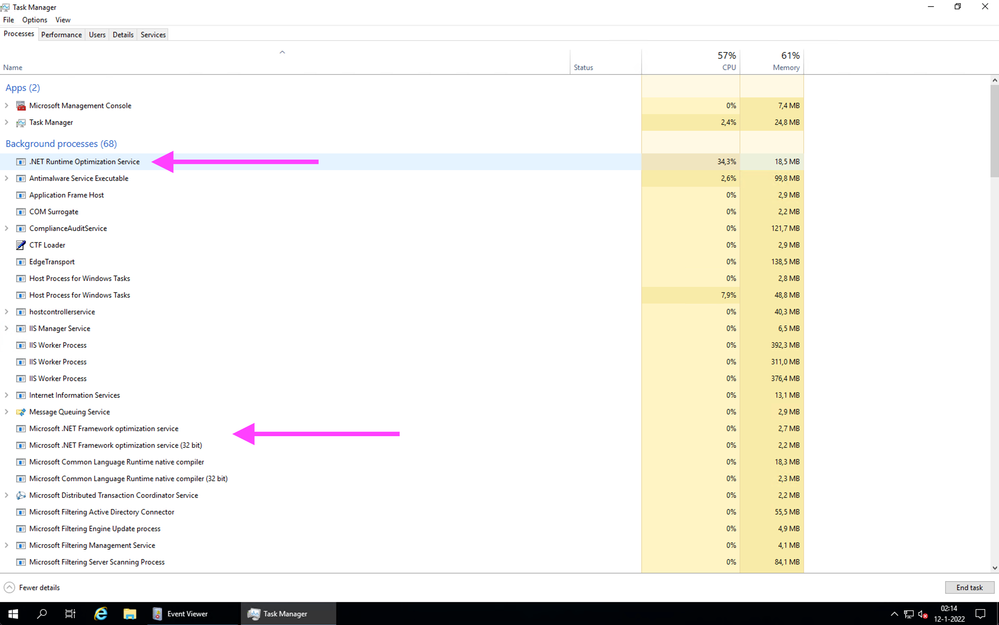
Task: Click Fewer details toggle
Action: tap(32, 587)
